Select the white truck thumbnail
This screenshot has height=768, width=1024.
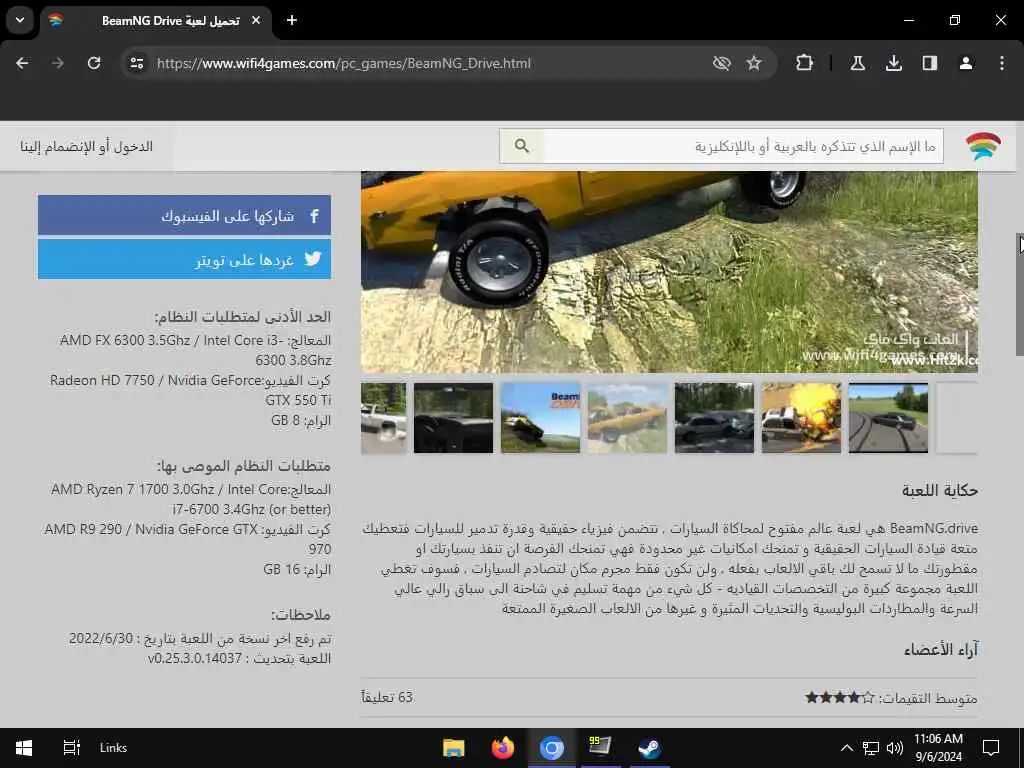383,418
